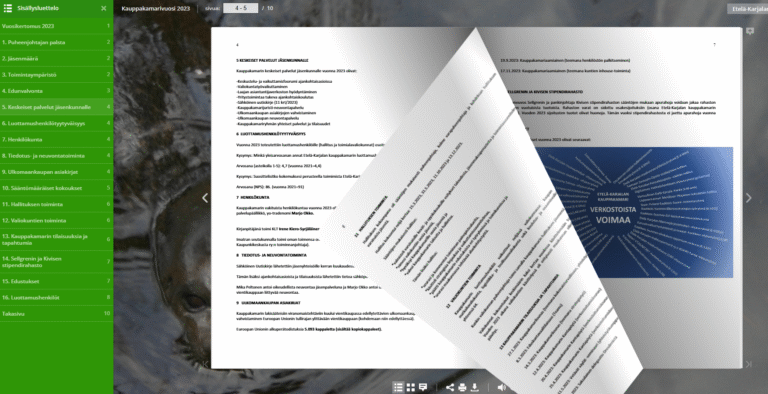Screen dimensions: 768x394
Task: Open 4. Edunvalvonta section
Action: coord(57,91)
